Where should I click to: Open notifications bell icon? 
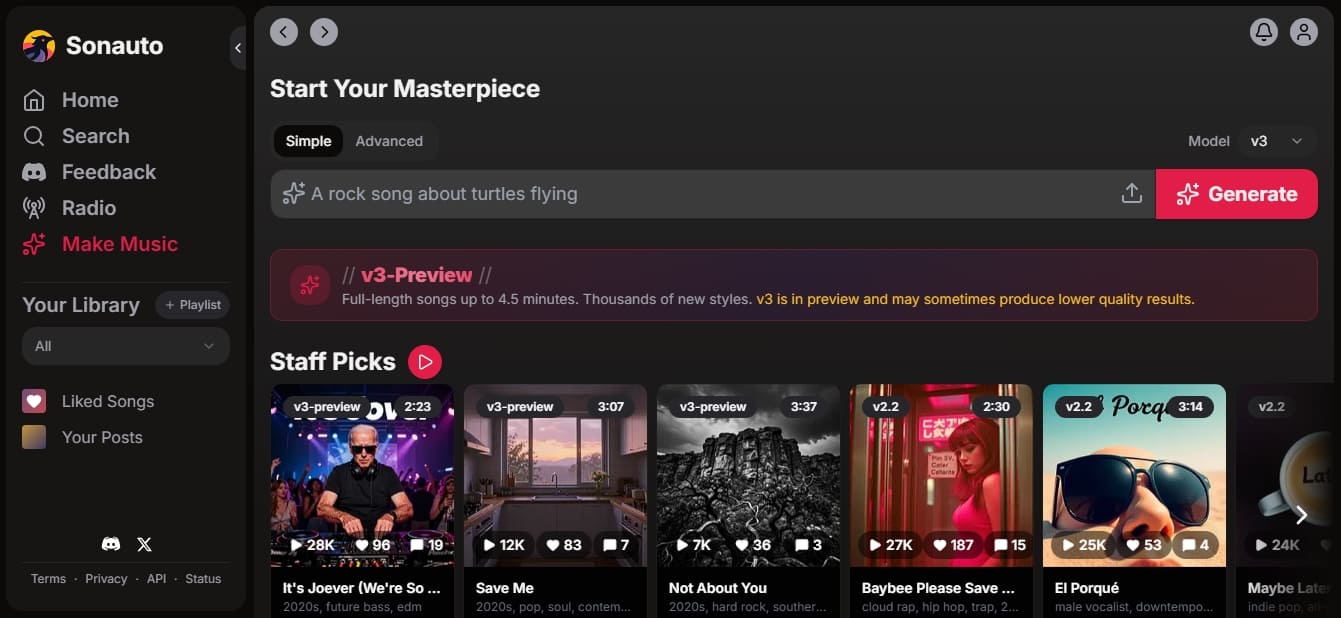(1264, 31)
